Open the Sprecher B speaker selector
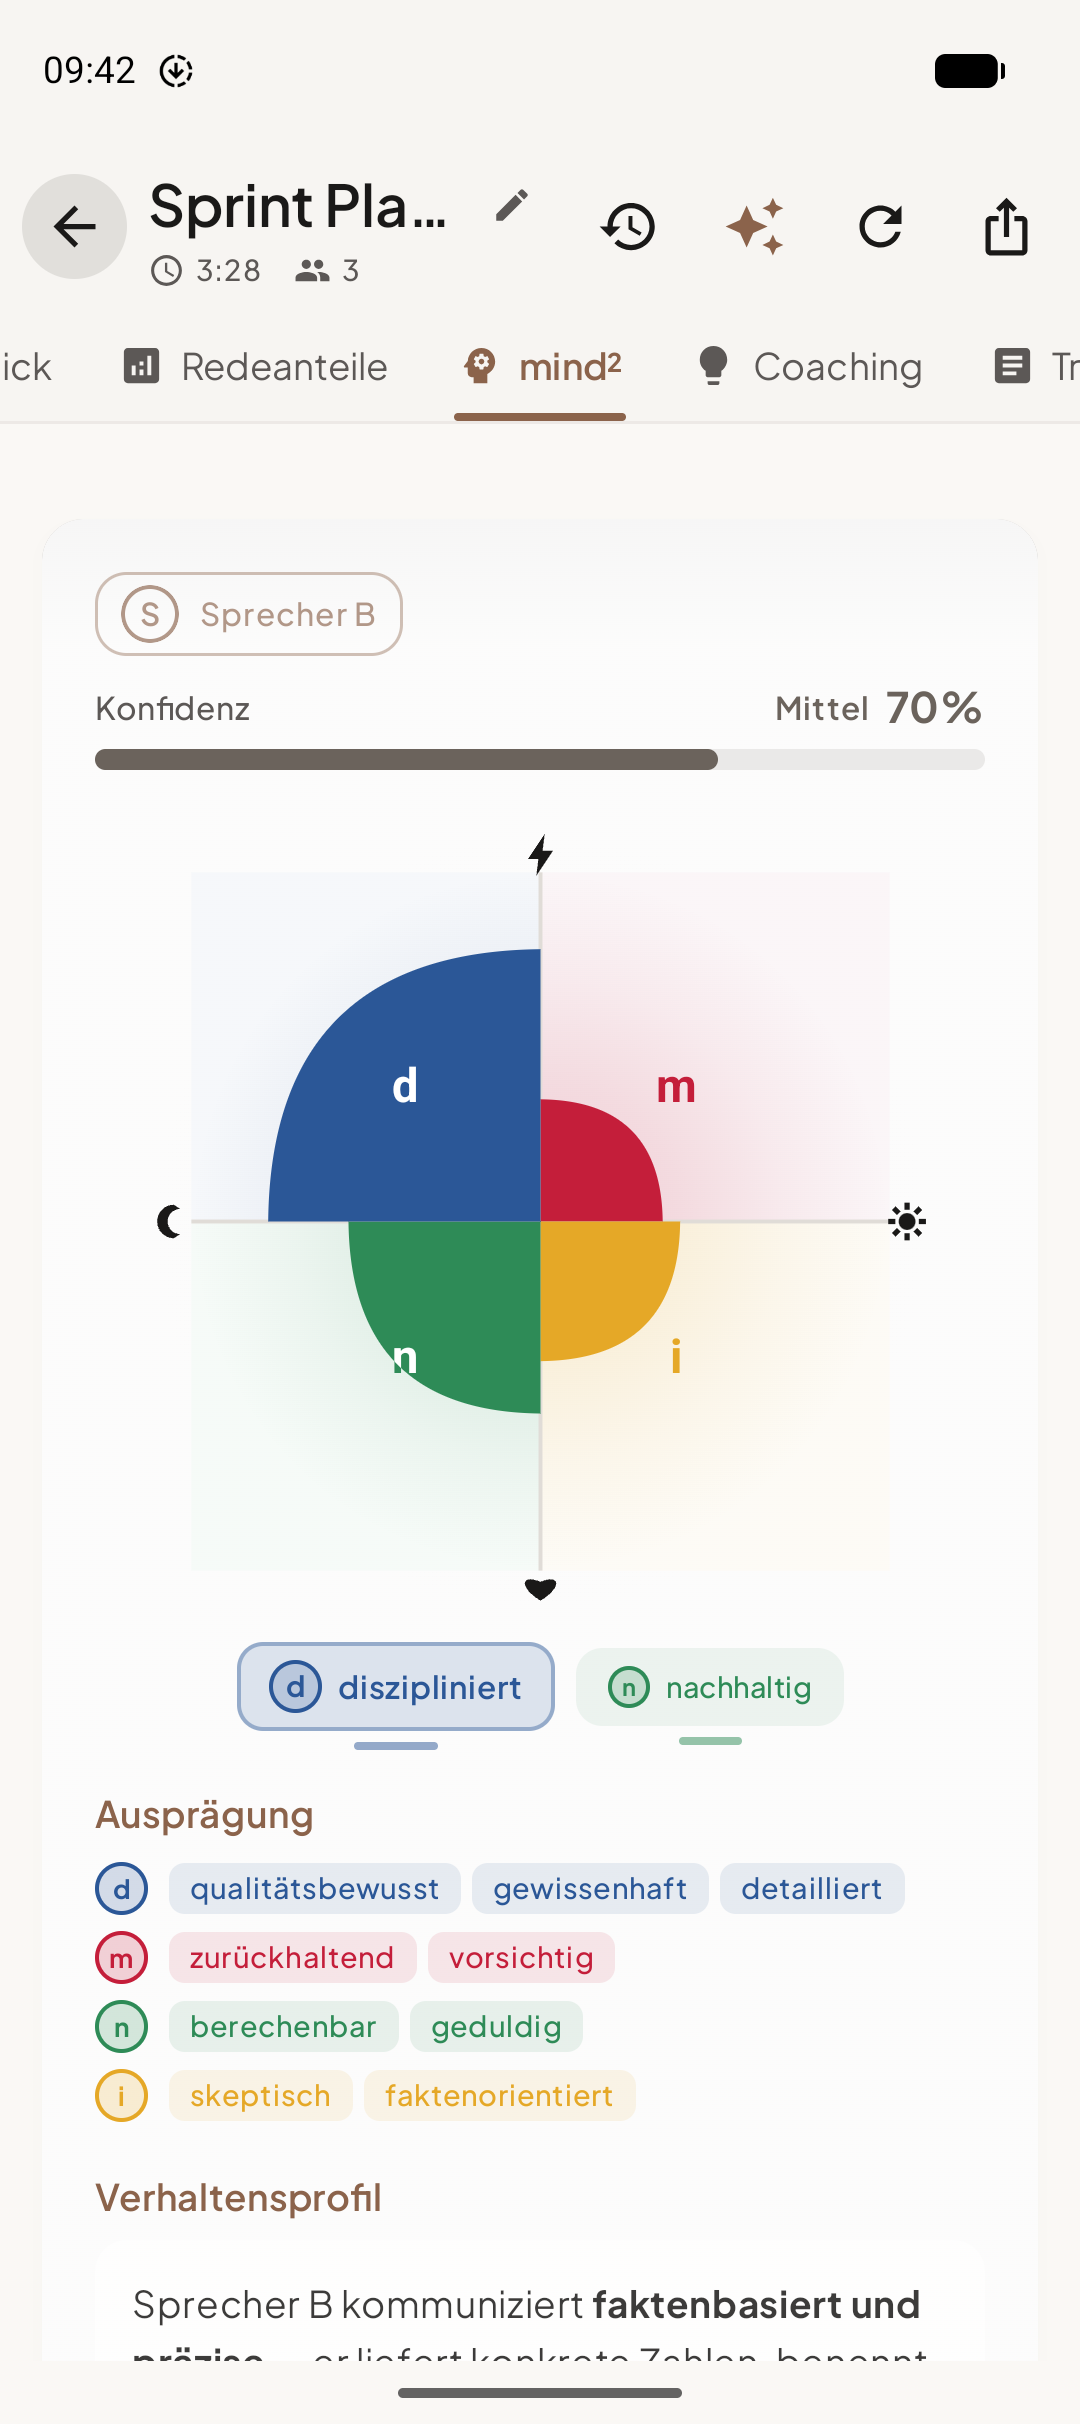This screenshot has height=2424, width=1080. click(x=248, y=614)
